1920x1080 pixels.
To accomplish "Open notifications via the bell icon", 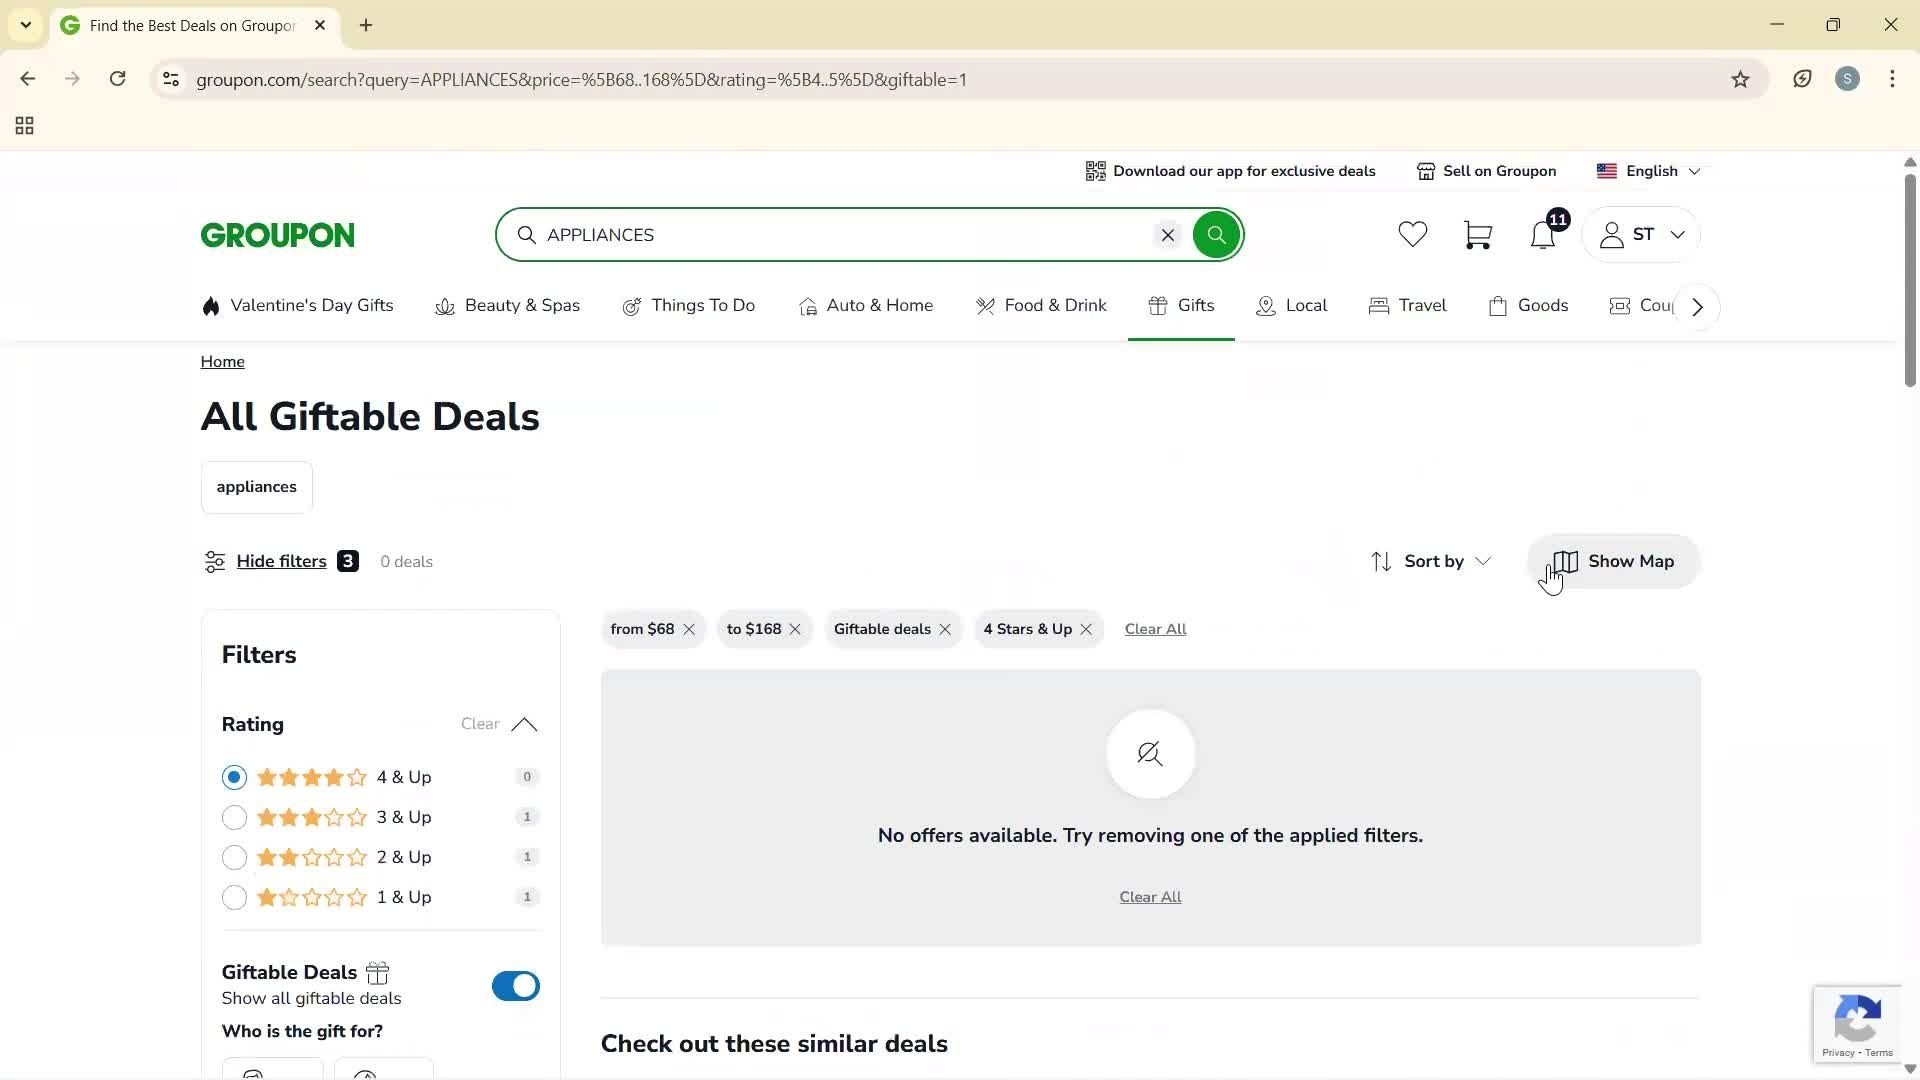I will (1541, 234).
